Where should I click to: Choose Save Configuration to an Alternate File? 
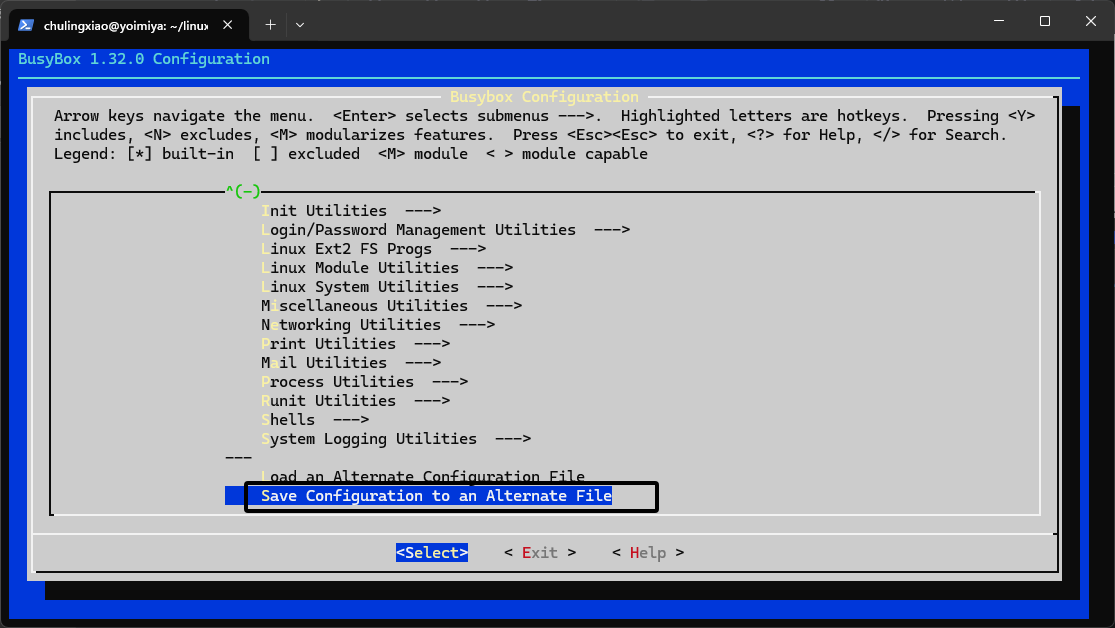tap(436, 496)
